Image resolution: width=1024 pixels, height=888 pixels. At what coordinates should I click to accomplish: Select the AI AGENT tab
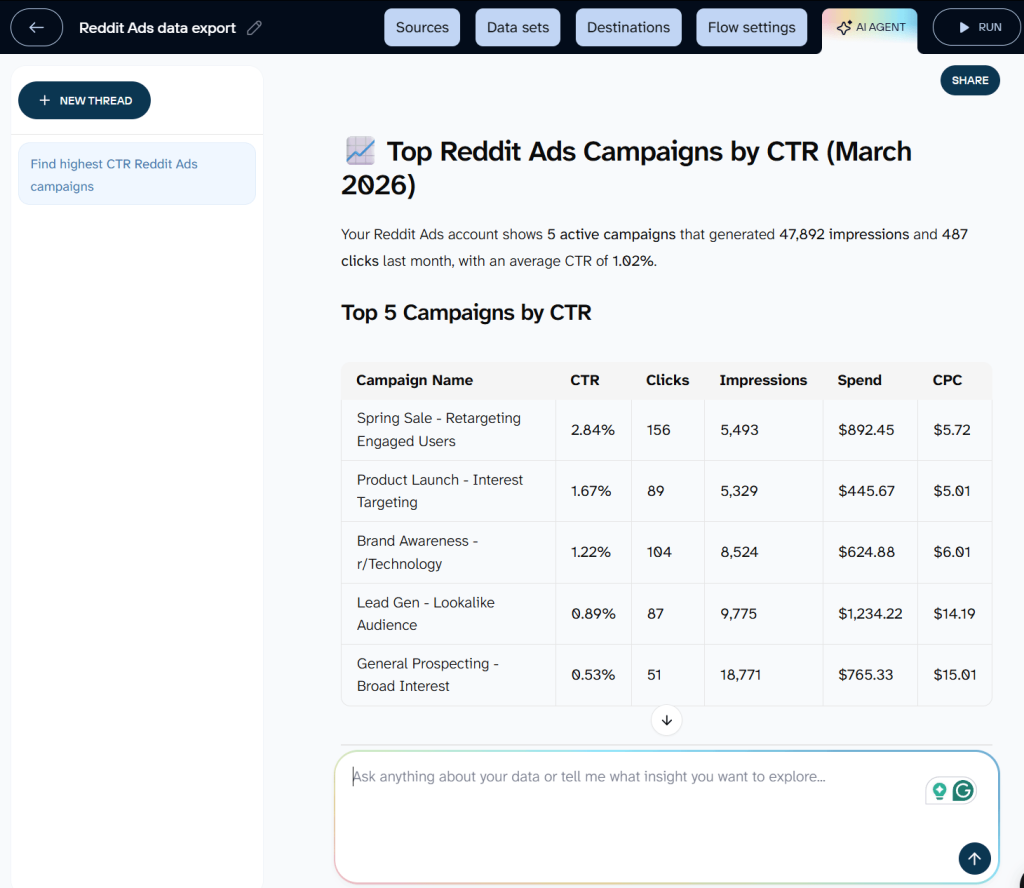point(869,27)
